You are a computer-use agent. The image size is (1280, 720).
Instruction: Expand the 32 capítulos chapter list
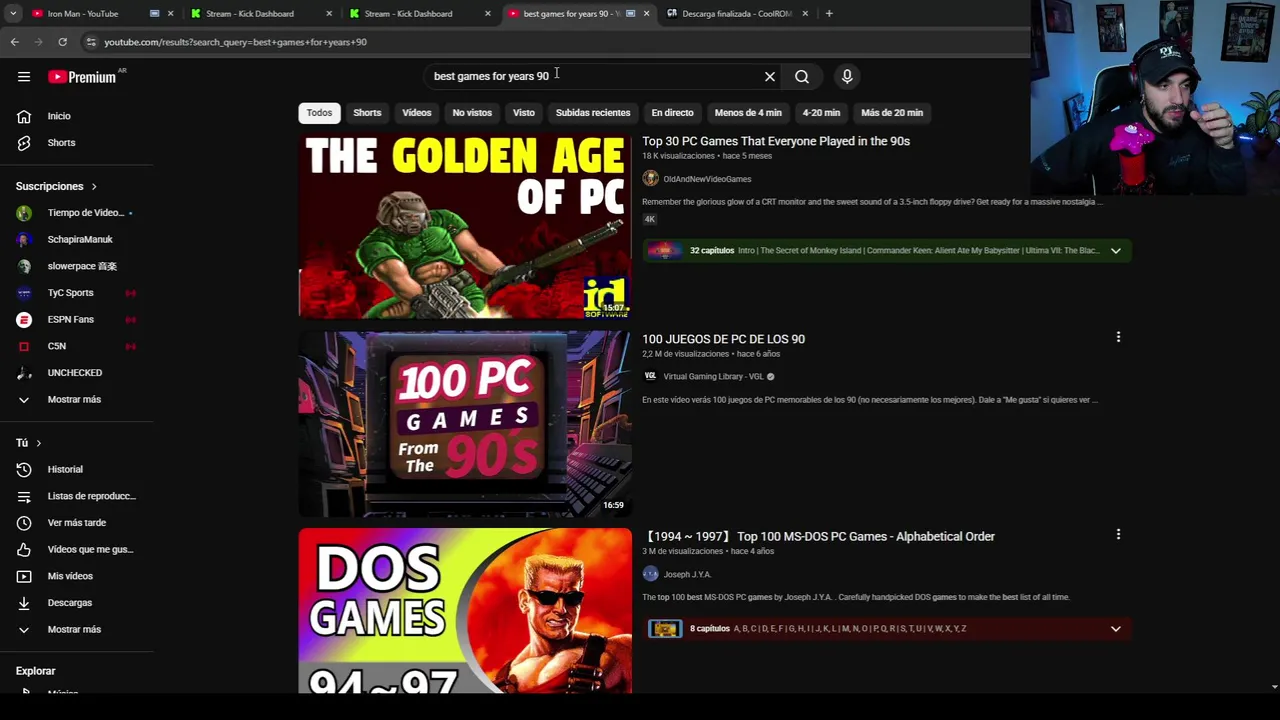pyautogui.click(x=1115, y=250)
